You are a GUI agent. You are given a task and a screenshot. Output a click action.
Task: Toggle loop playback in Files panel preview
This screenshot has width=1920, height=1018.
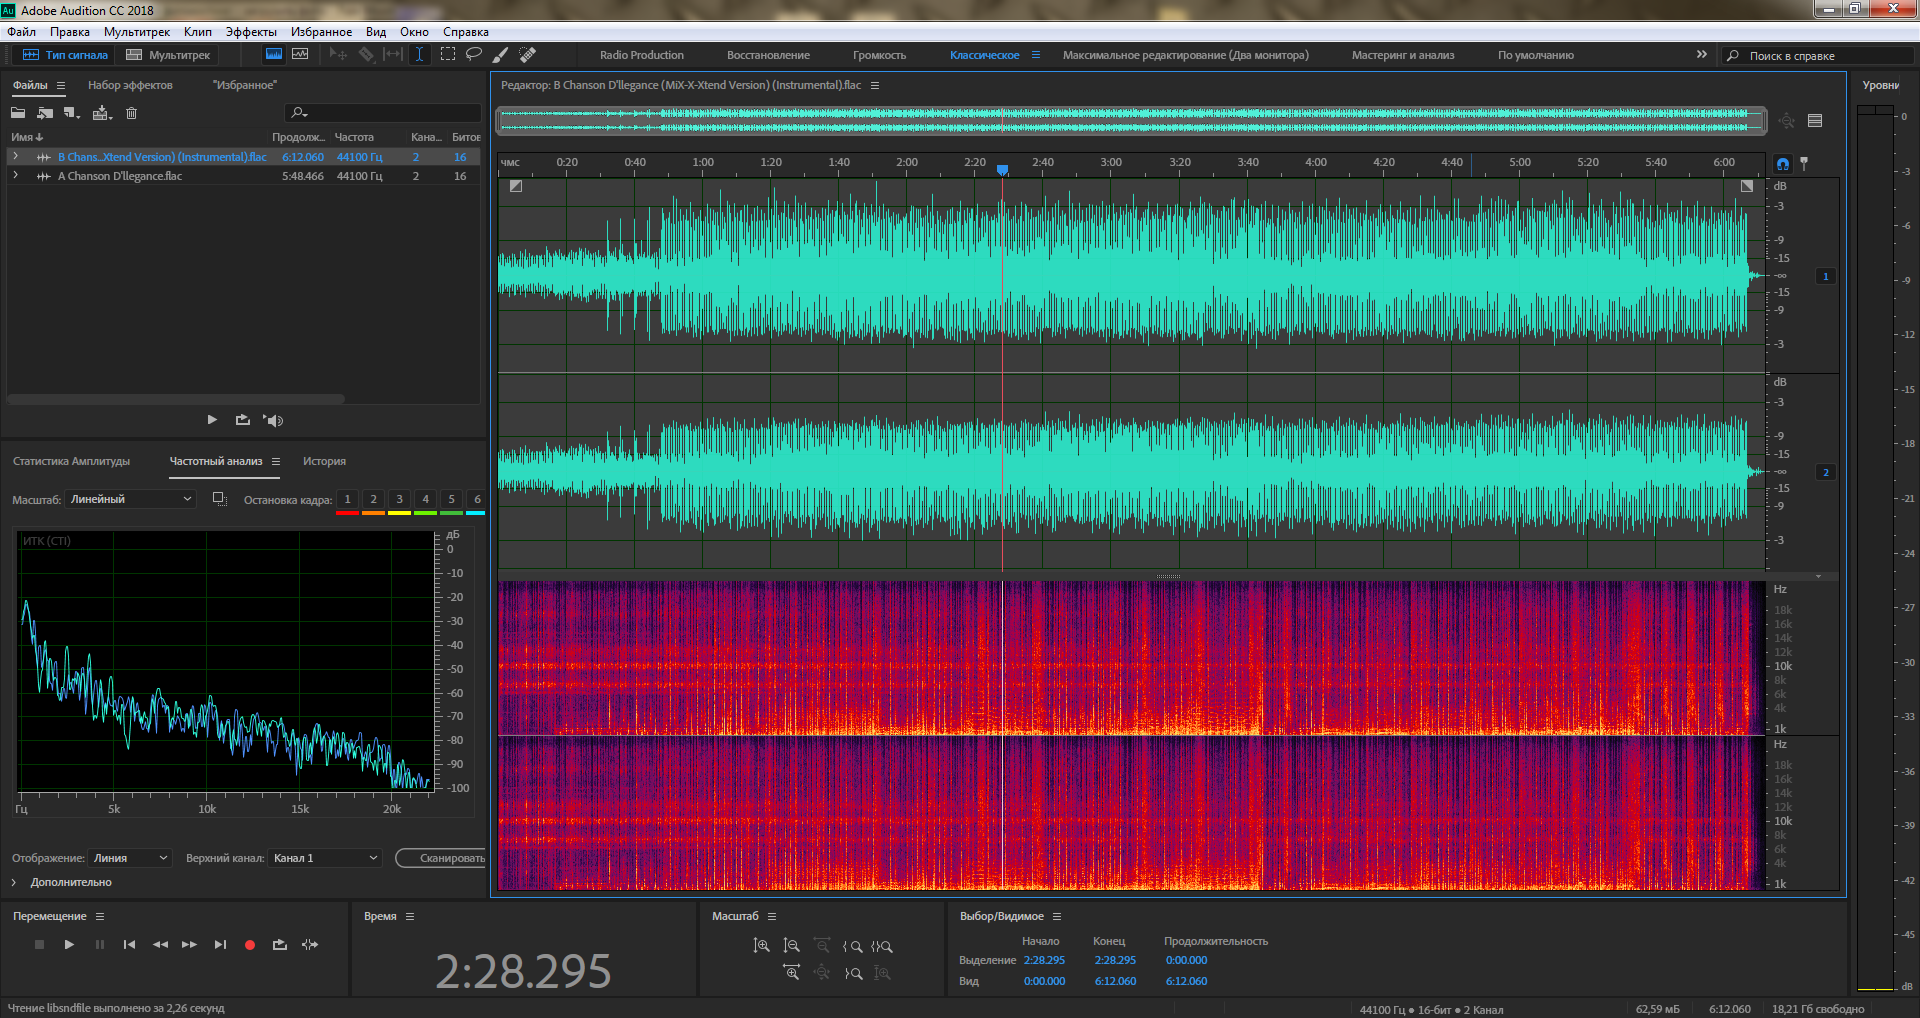click(x=243, y=420)
